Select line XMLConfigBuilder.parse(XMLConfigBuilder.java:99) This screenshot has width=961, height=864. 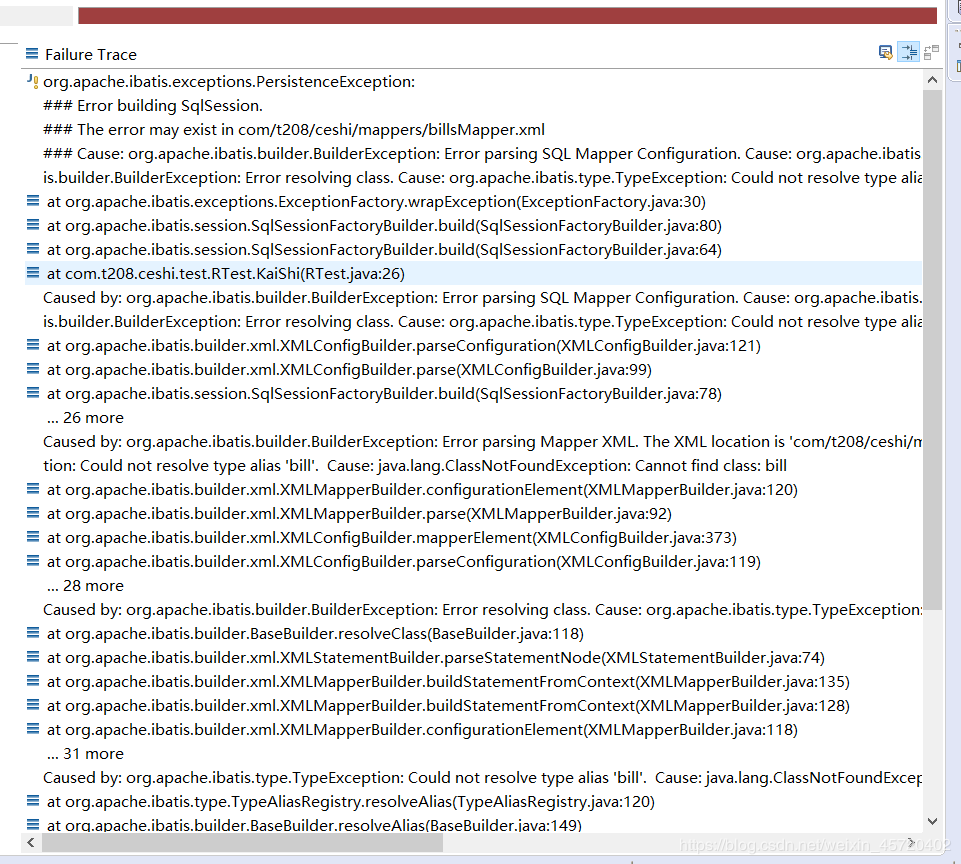tap(349, 369)
